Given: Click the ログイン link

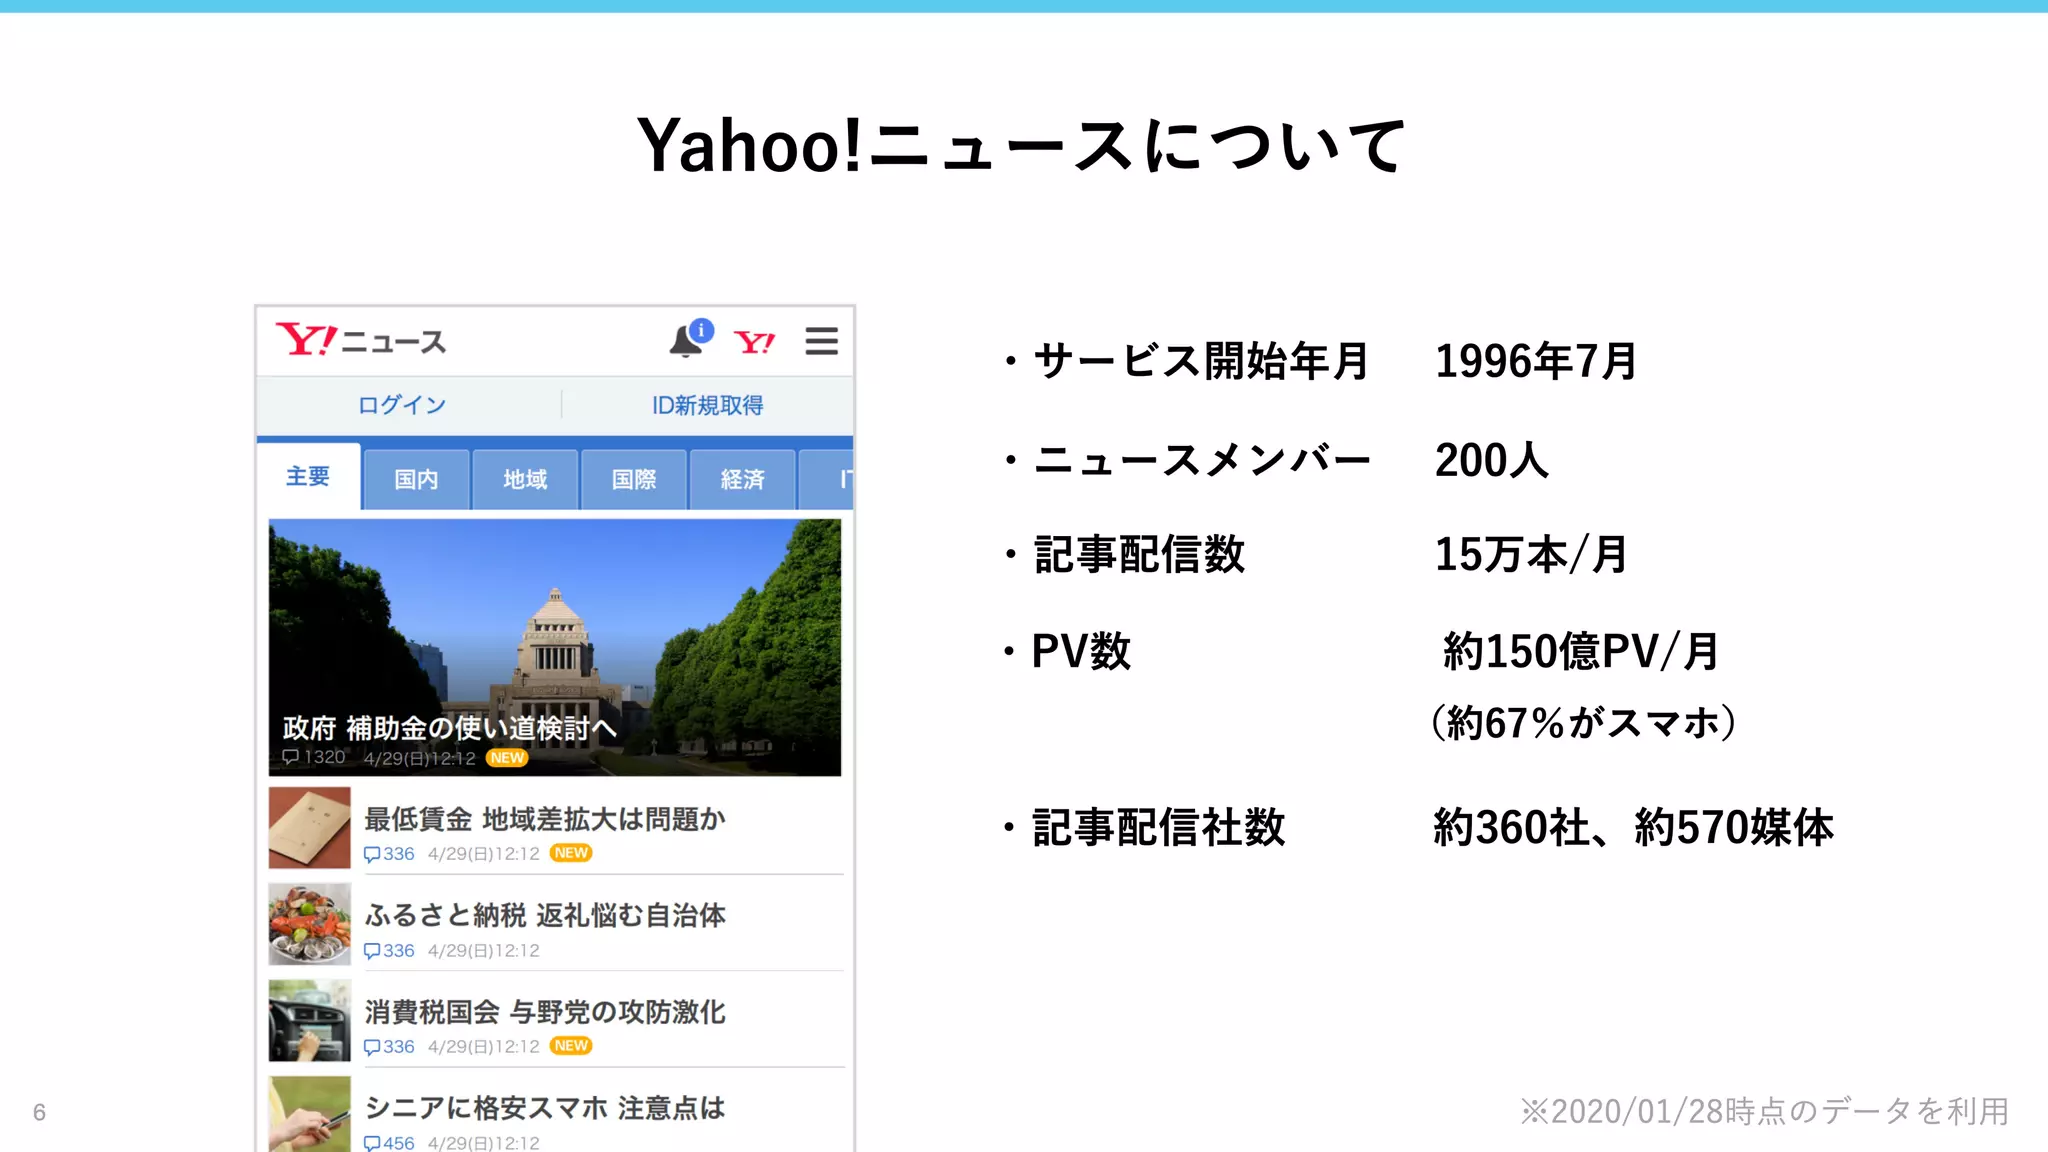Looking at the screenshot, I should coord(402,405).
